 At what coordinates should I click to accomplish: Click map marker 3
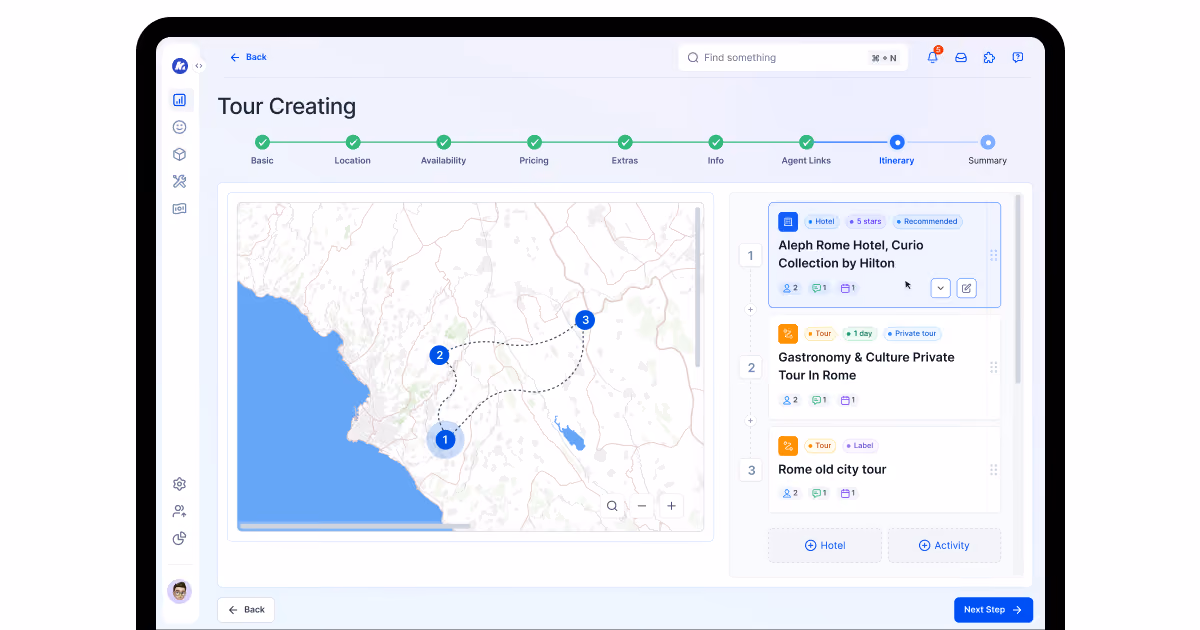click(585, 320)
